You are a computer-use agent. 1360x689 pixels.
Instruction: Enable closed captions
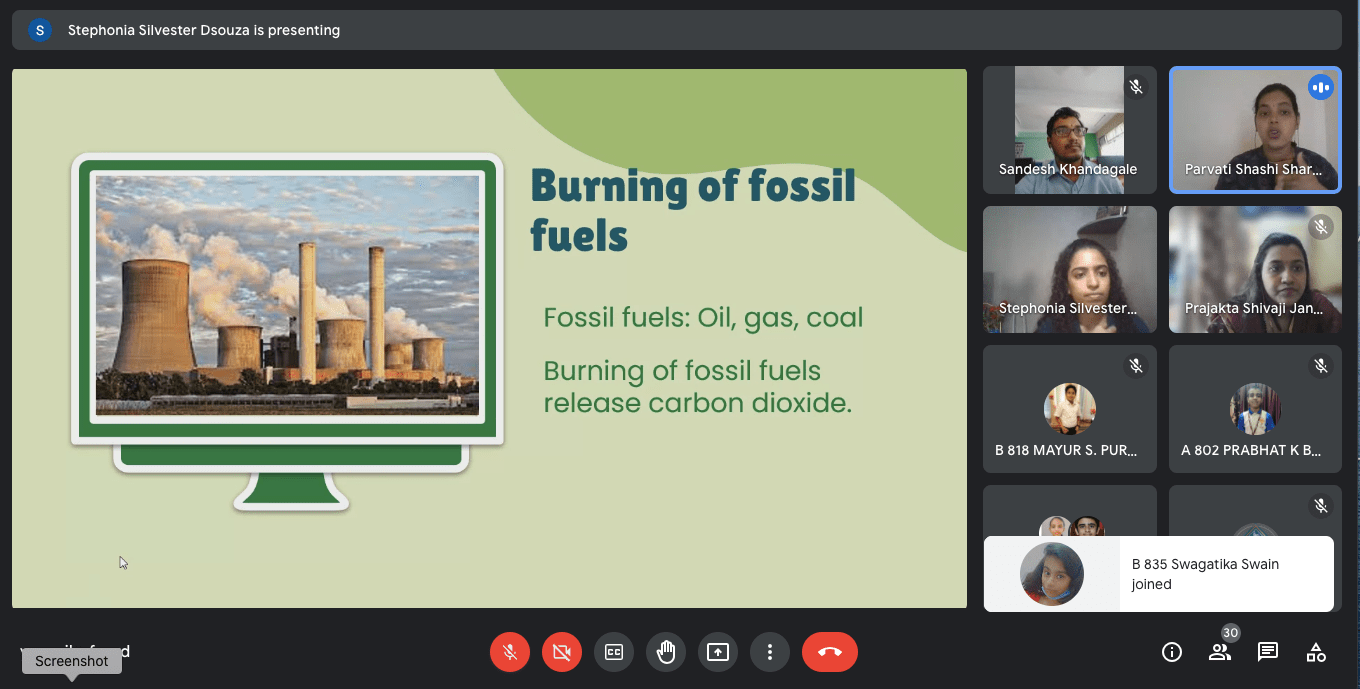tap(614, 651)
